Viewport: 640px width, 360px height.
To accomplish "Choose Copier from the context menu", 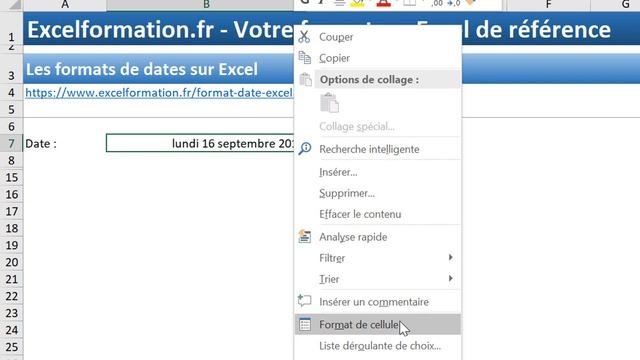I will click(378, 58).
